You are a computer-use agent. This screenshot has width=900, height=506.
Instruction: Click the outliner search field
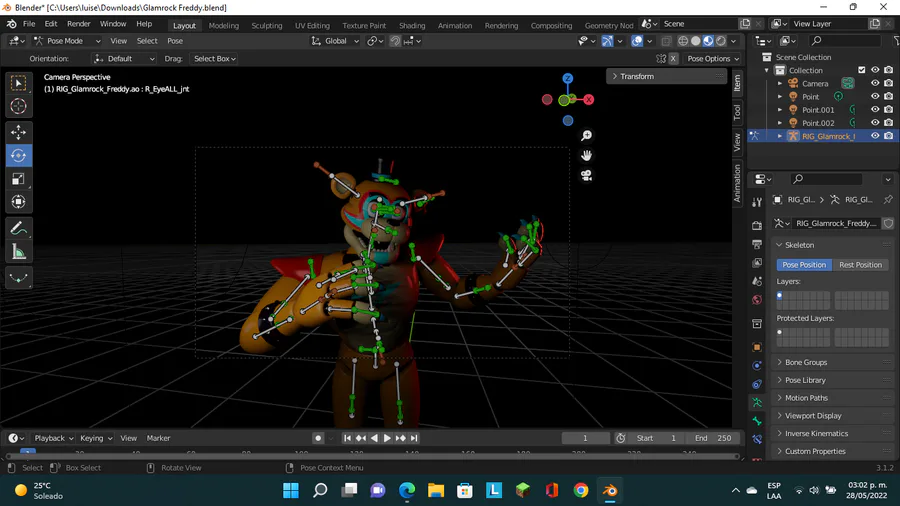coord(845,40)
